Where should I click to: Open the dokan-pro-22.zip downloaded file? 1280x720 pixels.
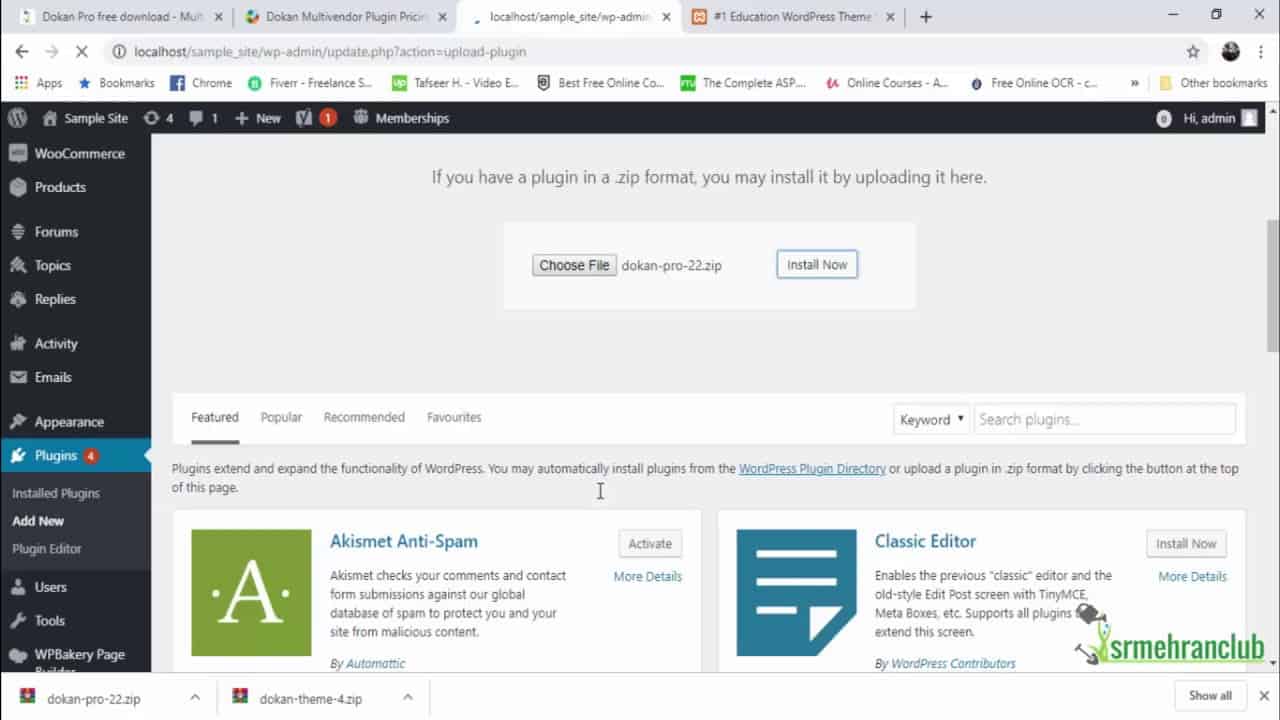coord(94,698)
